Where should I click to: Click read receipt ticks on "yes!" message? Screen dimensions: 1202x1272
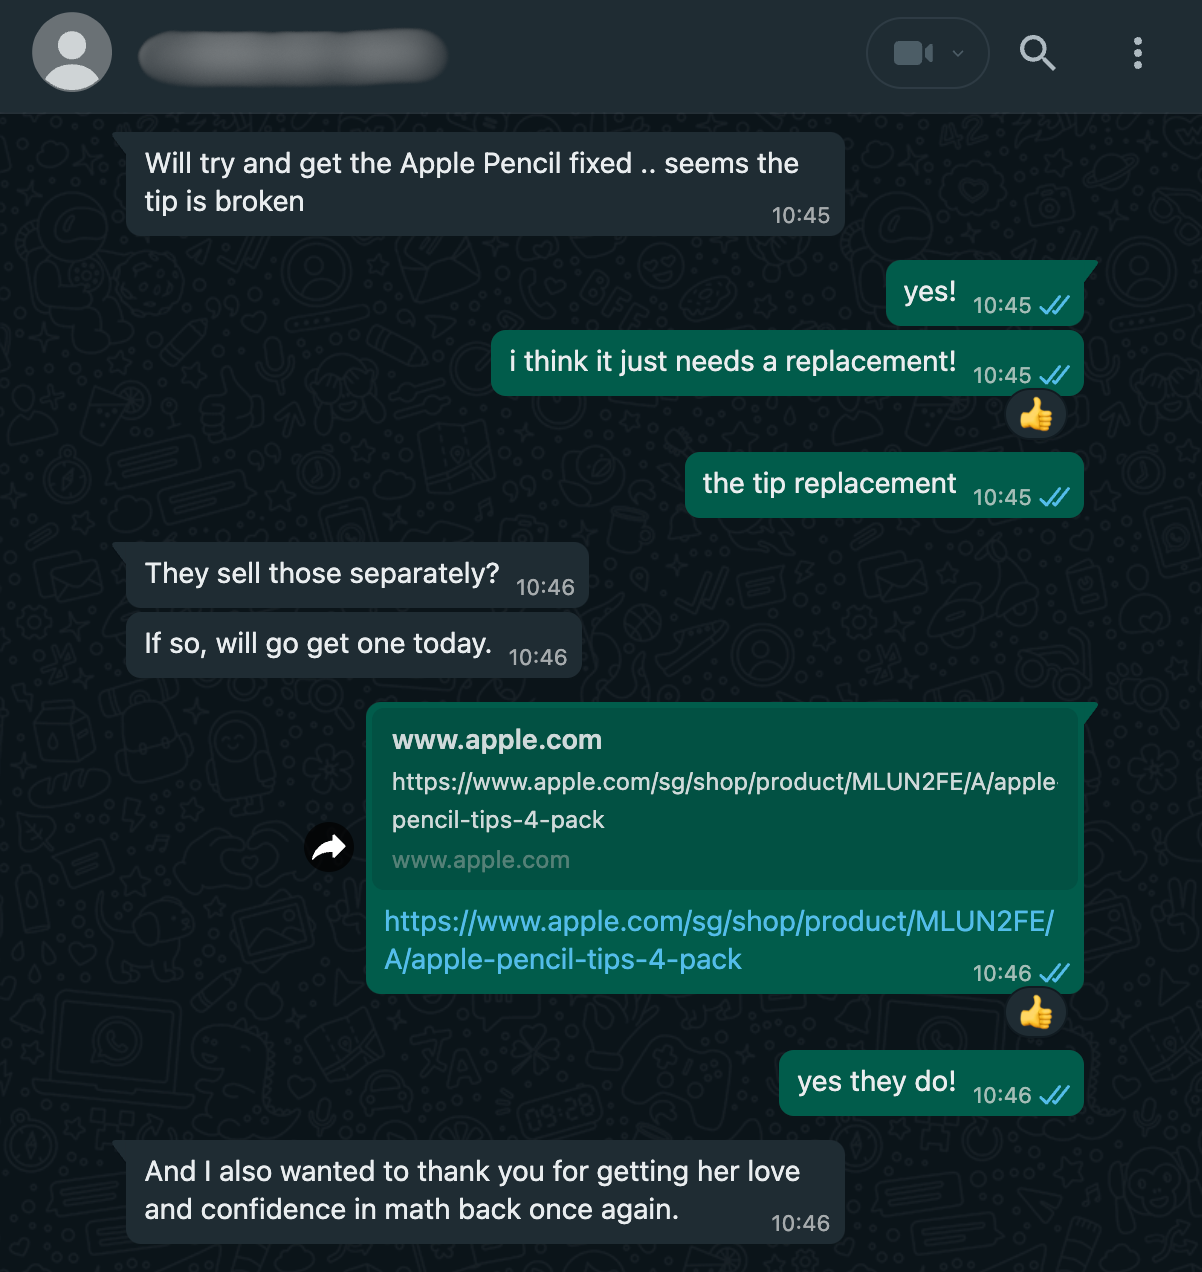pyautogui.click(x=1055, y=306)
